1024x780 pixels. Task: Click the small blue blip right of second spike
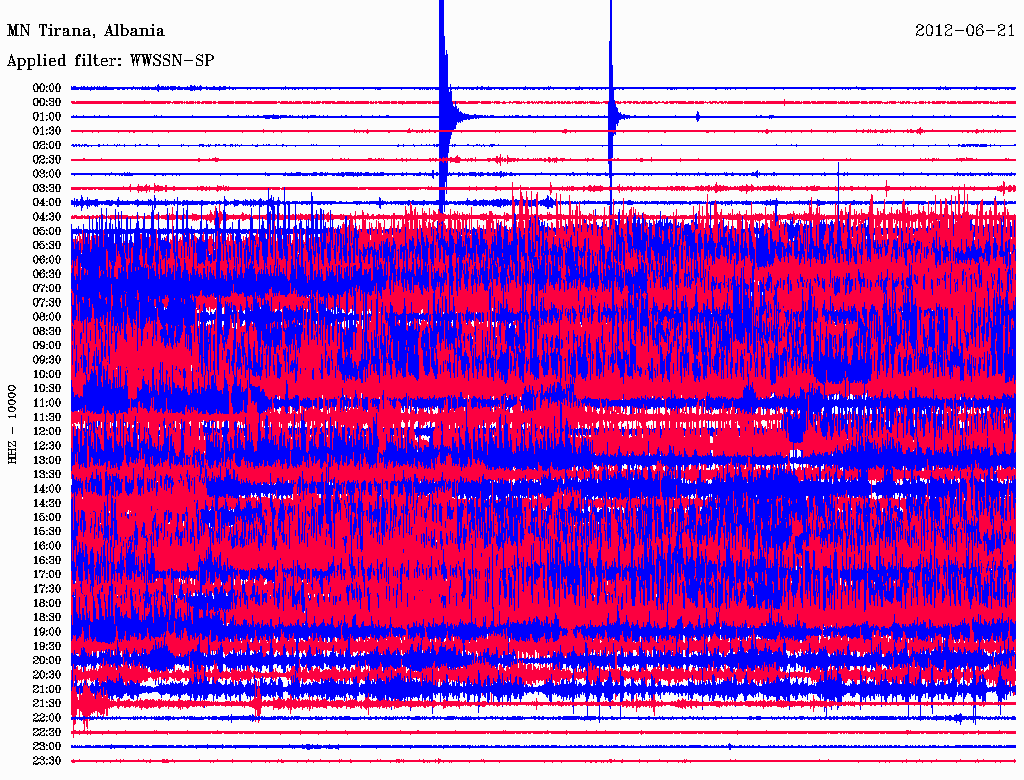(698, 117)
